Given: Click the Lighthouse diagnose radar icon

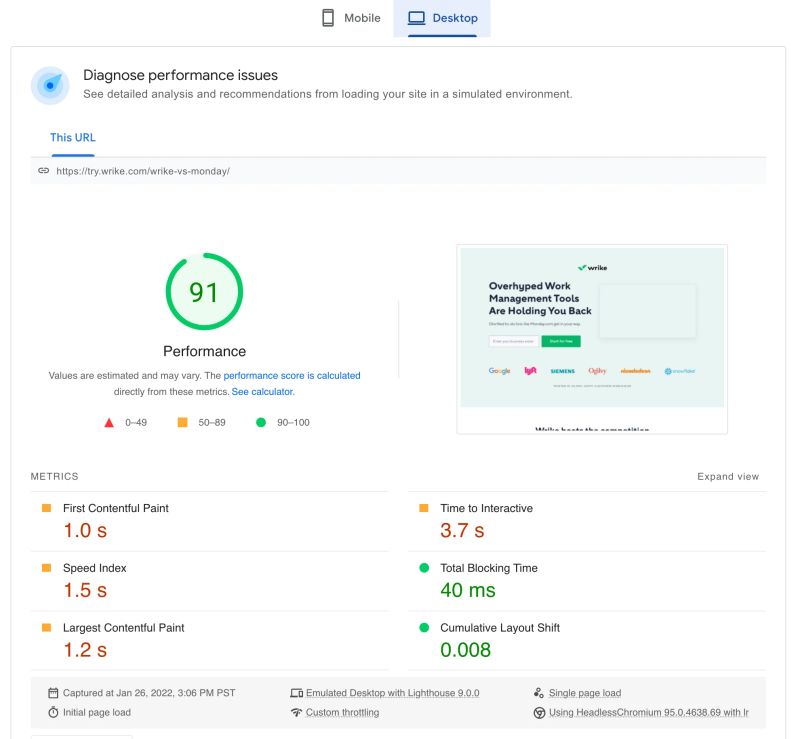Looking at the screenshot, I should (50, 85).
